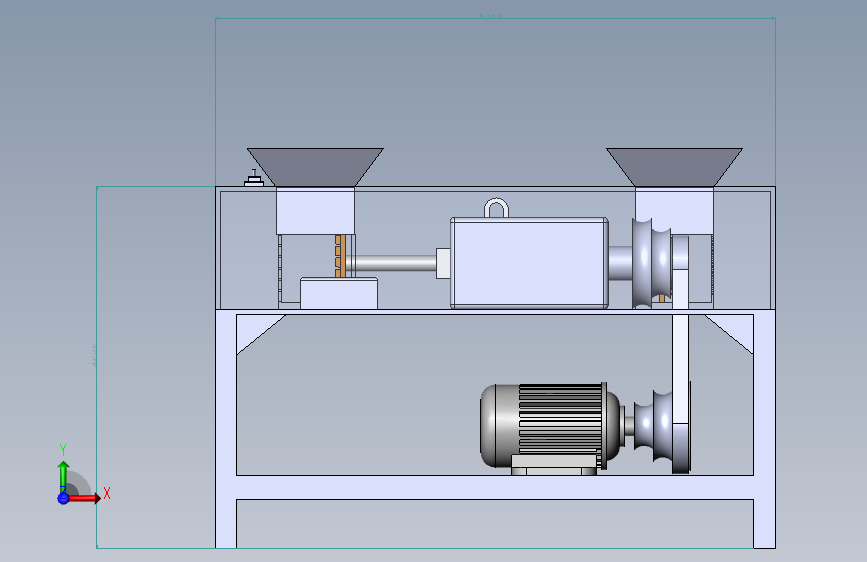Select the horizontal drive shaft
The width and height of the screenshot is (867, 562).
coord(391,263)
